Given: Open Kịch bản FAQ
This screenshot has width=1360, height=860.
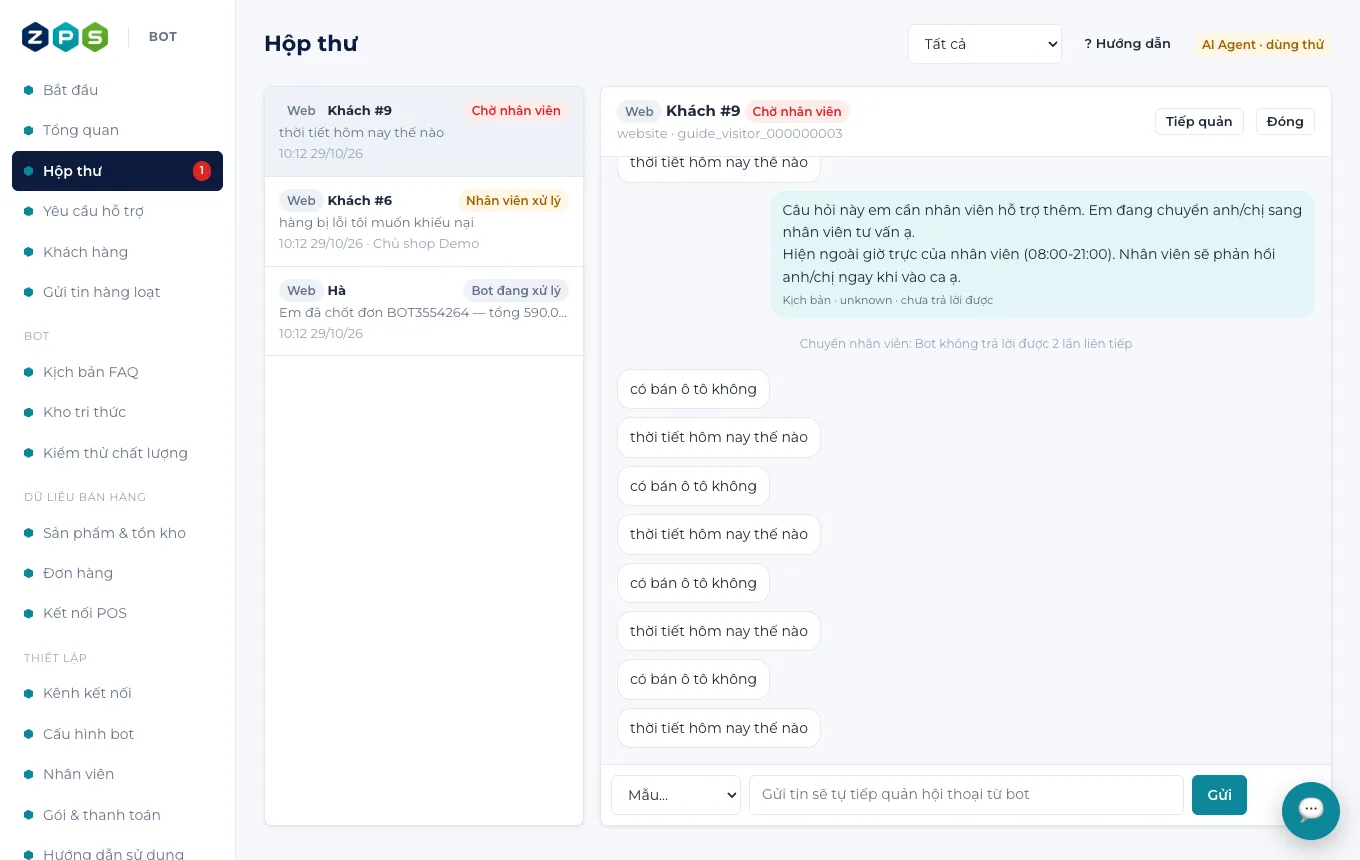Looking at the screenshot, I should [117, 372].
